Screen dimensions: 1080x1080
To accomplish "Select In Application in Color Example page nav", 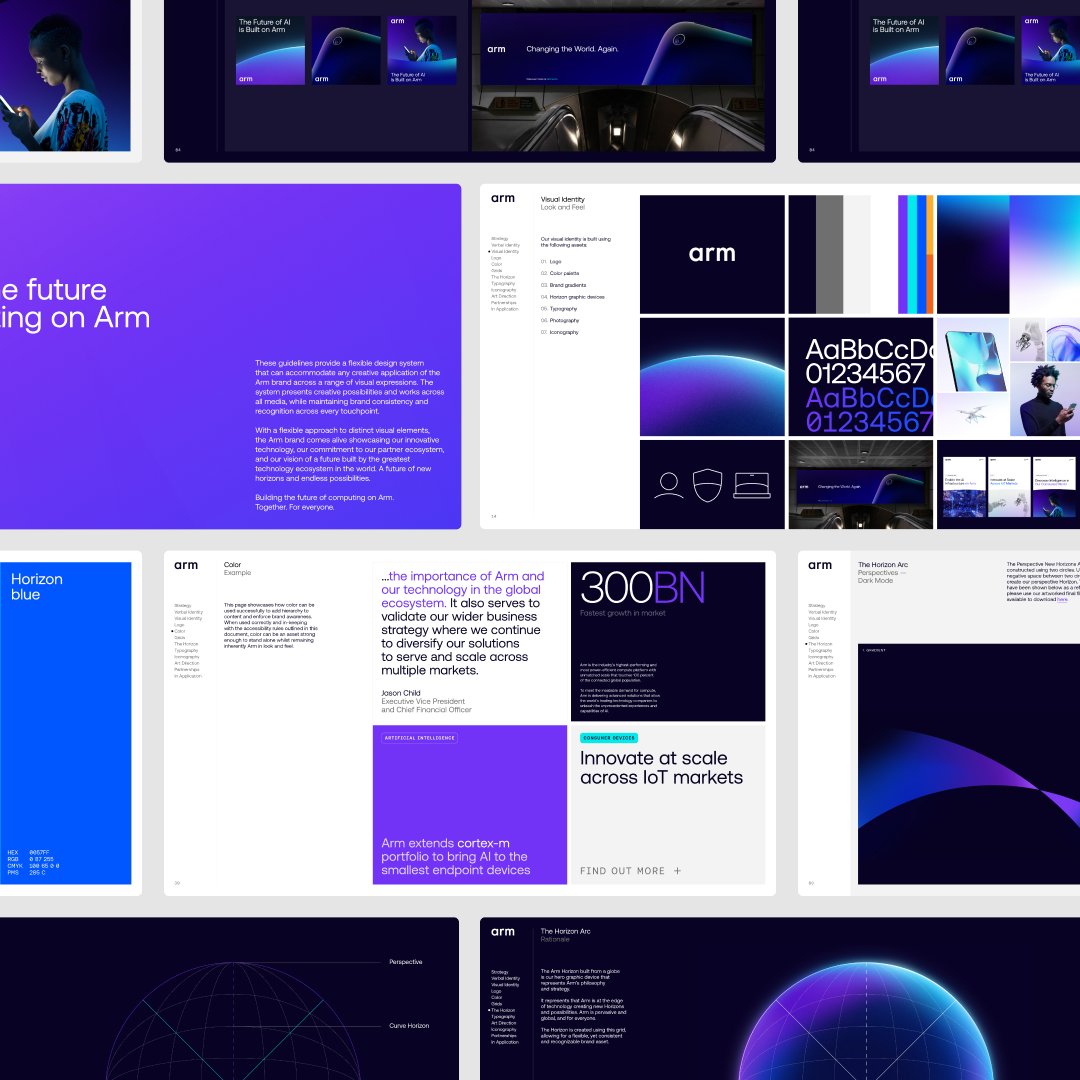I will 188,676.
